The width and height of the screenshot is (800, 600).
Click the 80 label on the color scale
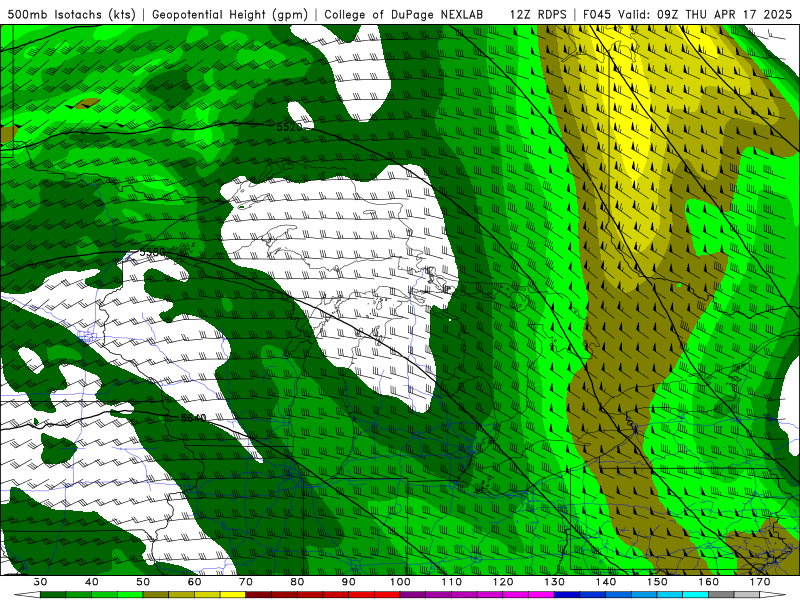[x=297, y=582]
